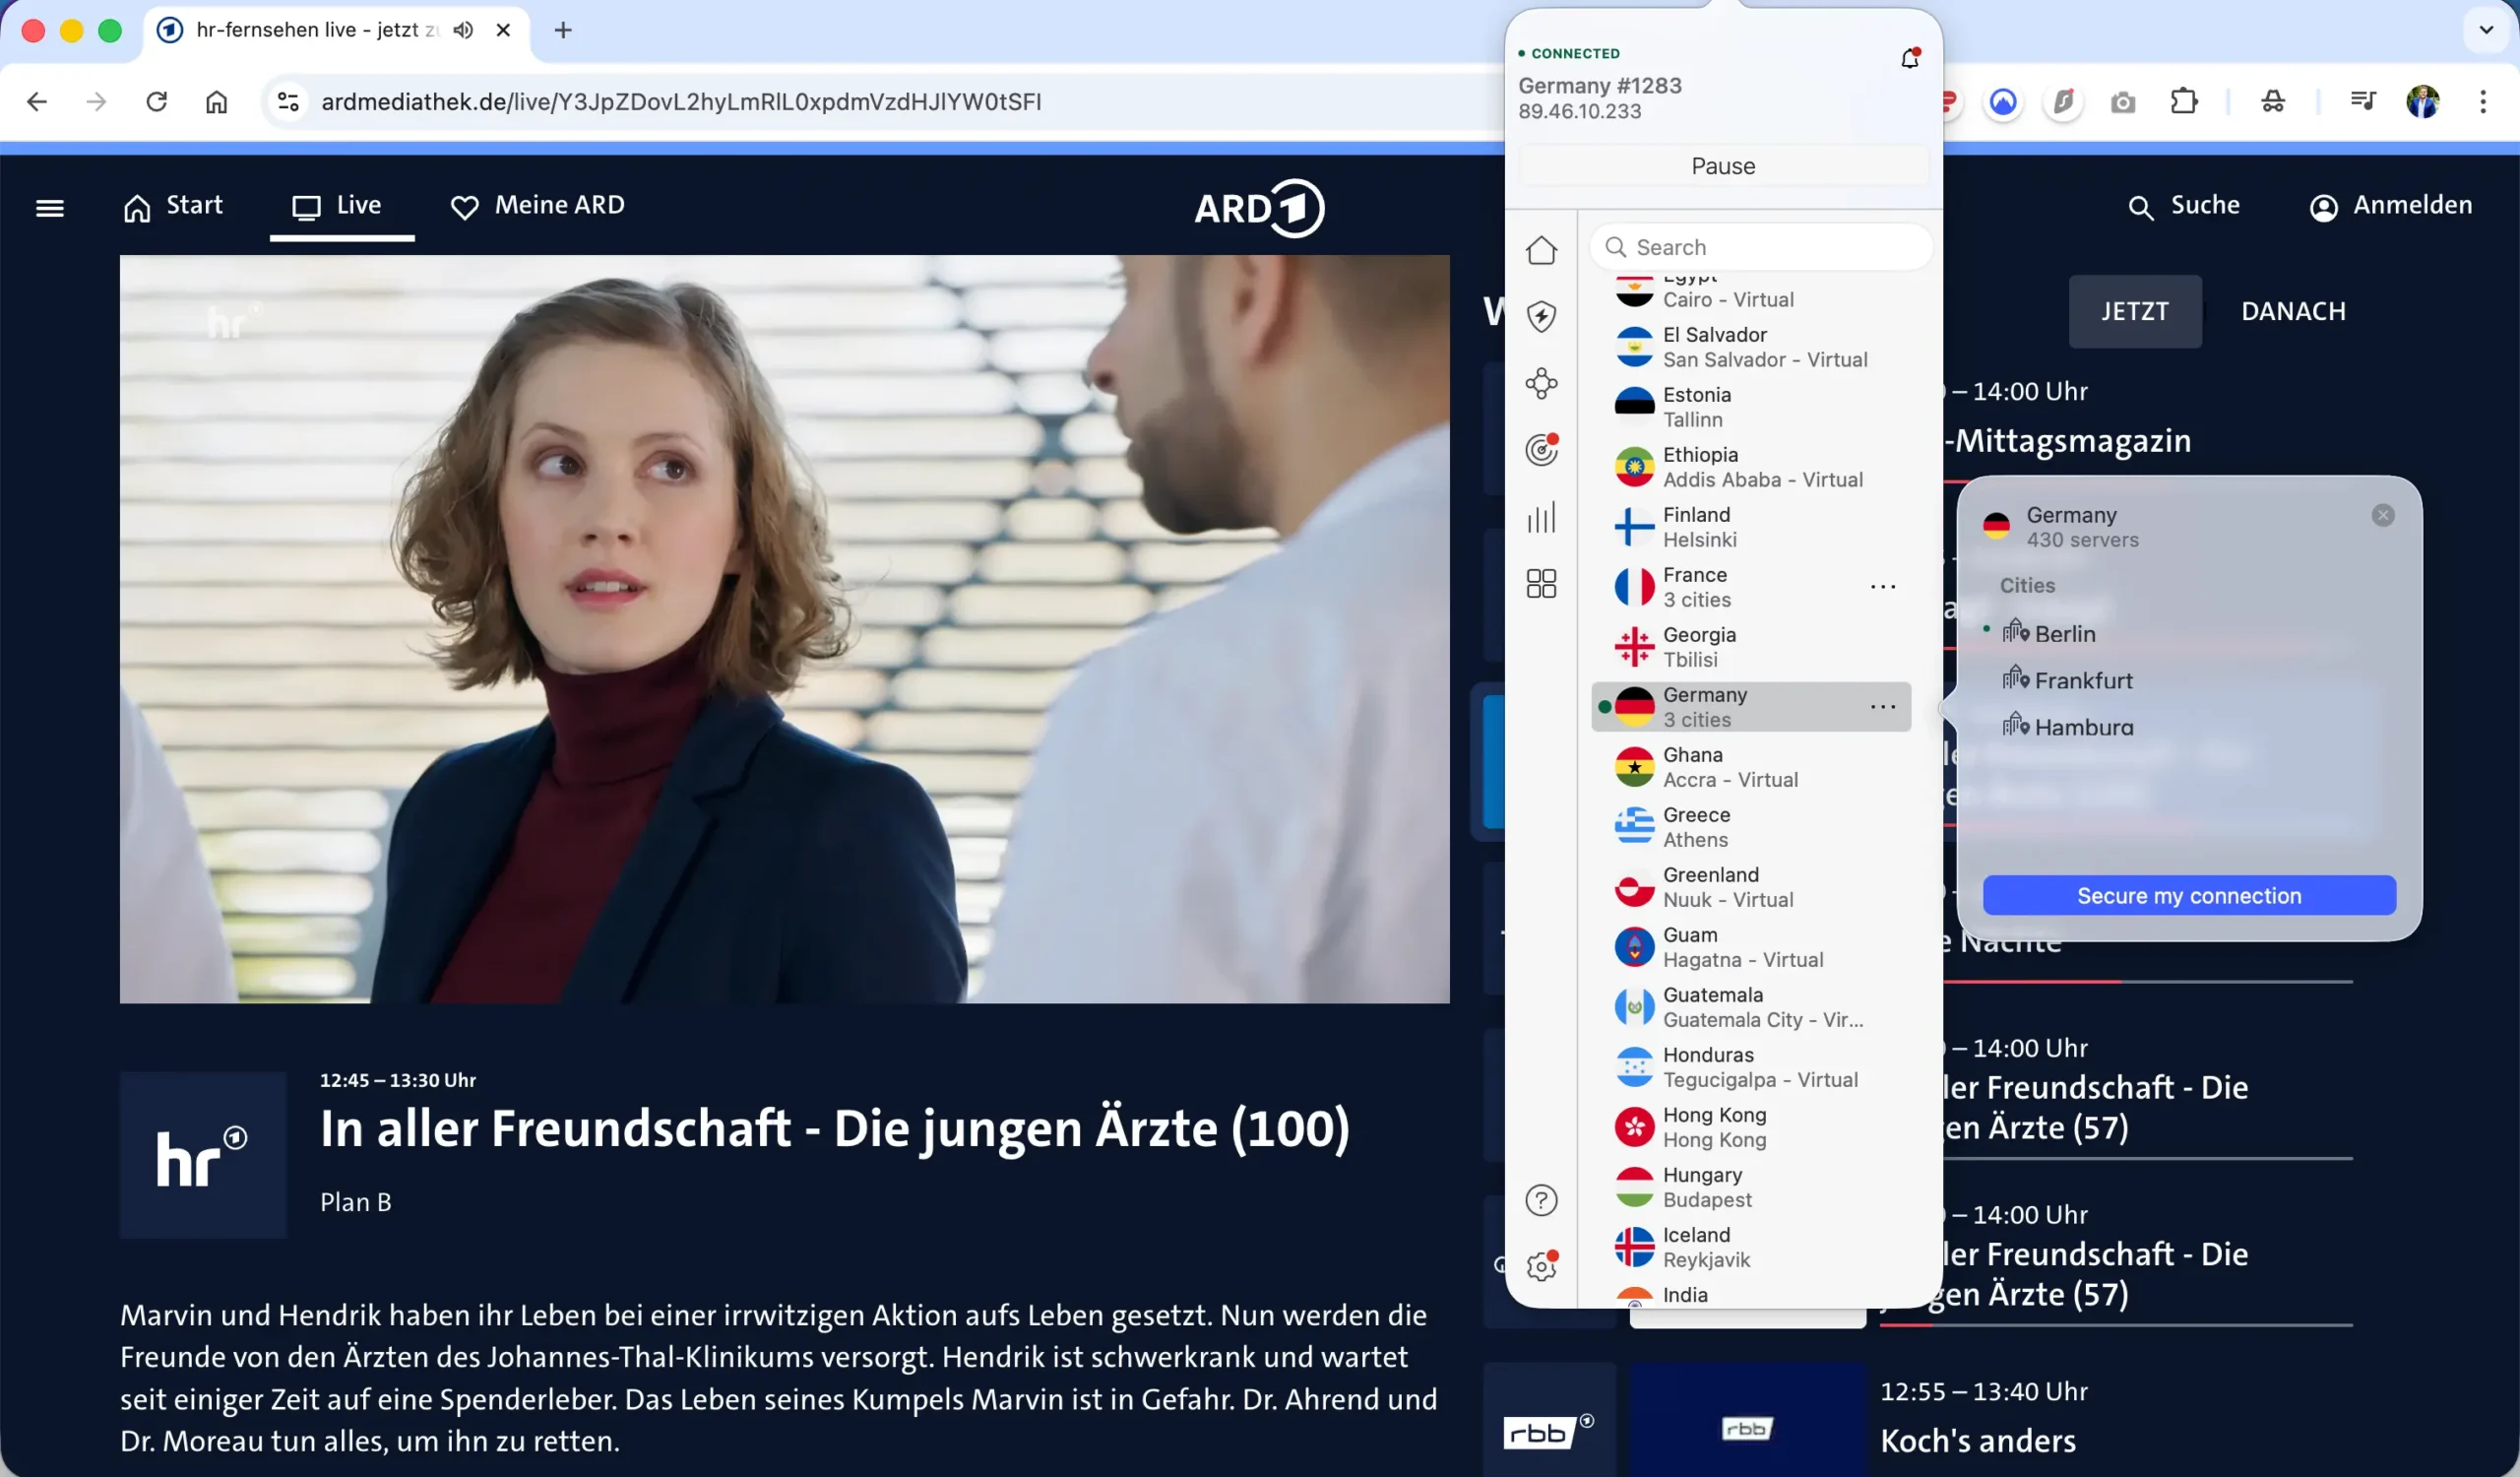The image size is (2520, 1477).
Task: Open the Home icon in NordVPN sidebar
Action: pyautogui.click(x=1542, y=250)
